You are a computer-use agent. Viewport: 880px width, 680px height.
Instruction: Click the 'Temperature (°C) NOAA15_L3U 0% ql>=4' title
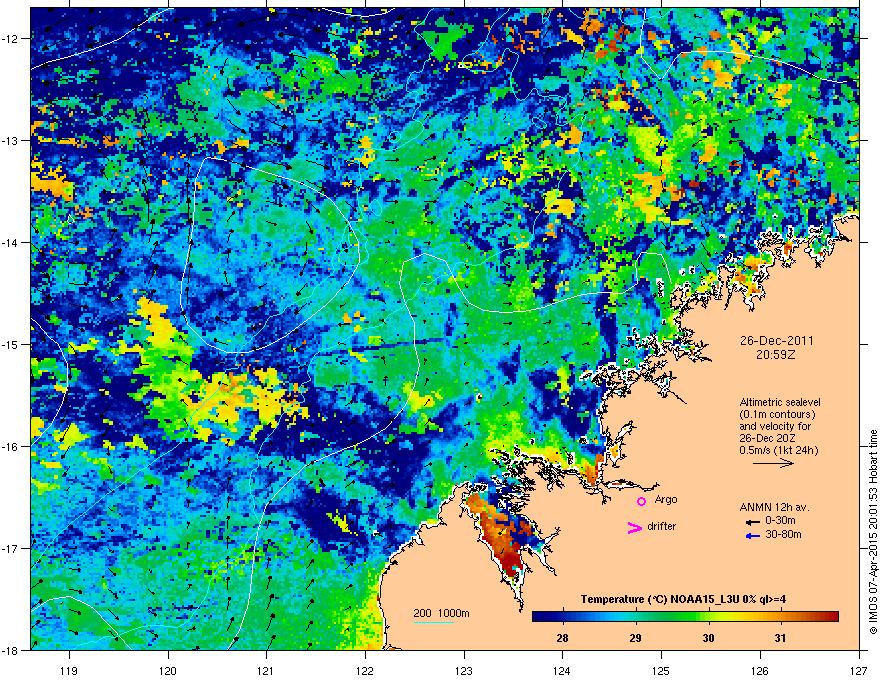click(x=683, y=599)
